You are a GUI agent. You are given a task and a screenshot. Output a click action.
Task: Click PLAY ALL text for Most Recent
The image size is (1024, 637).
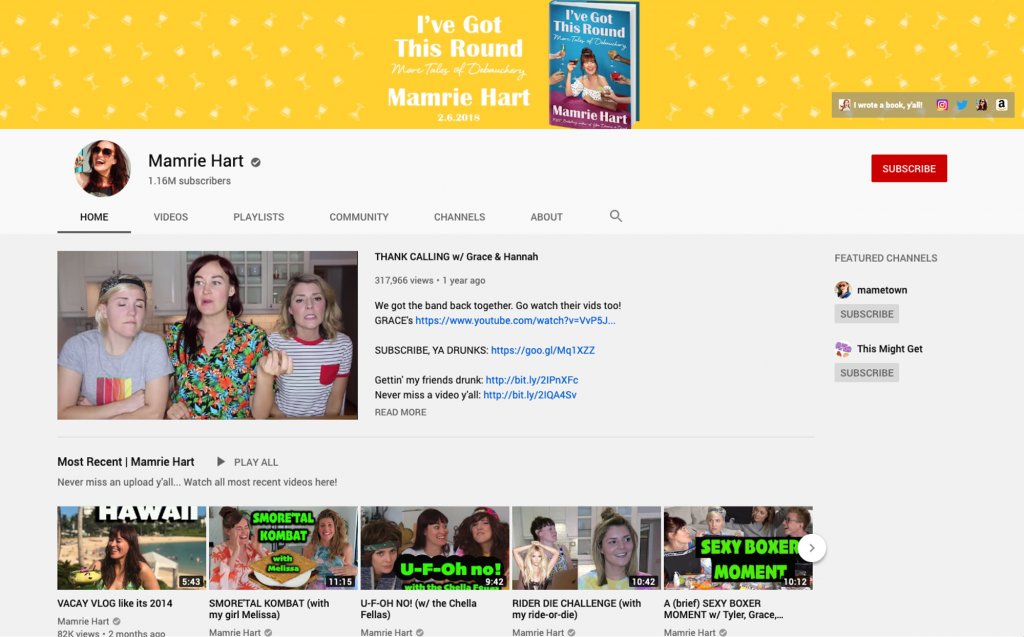(x=256, y=462)
